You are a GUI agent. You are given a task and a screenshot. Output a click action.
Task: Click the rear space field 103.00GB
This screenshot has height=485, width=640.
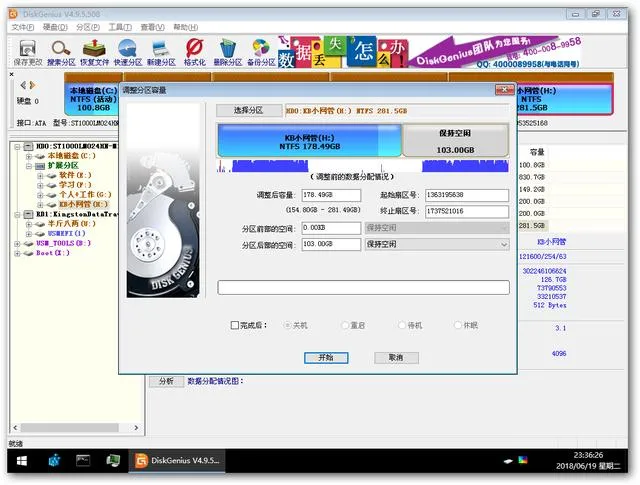click(331, 244)
